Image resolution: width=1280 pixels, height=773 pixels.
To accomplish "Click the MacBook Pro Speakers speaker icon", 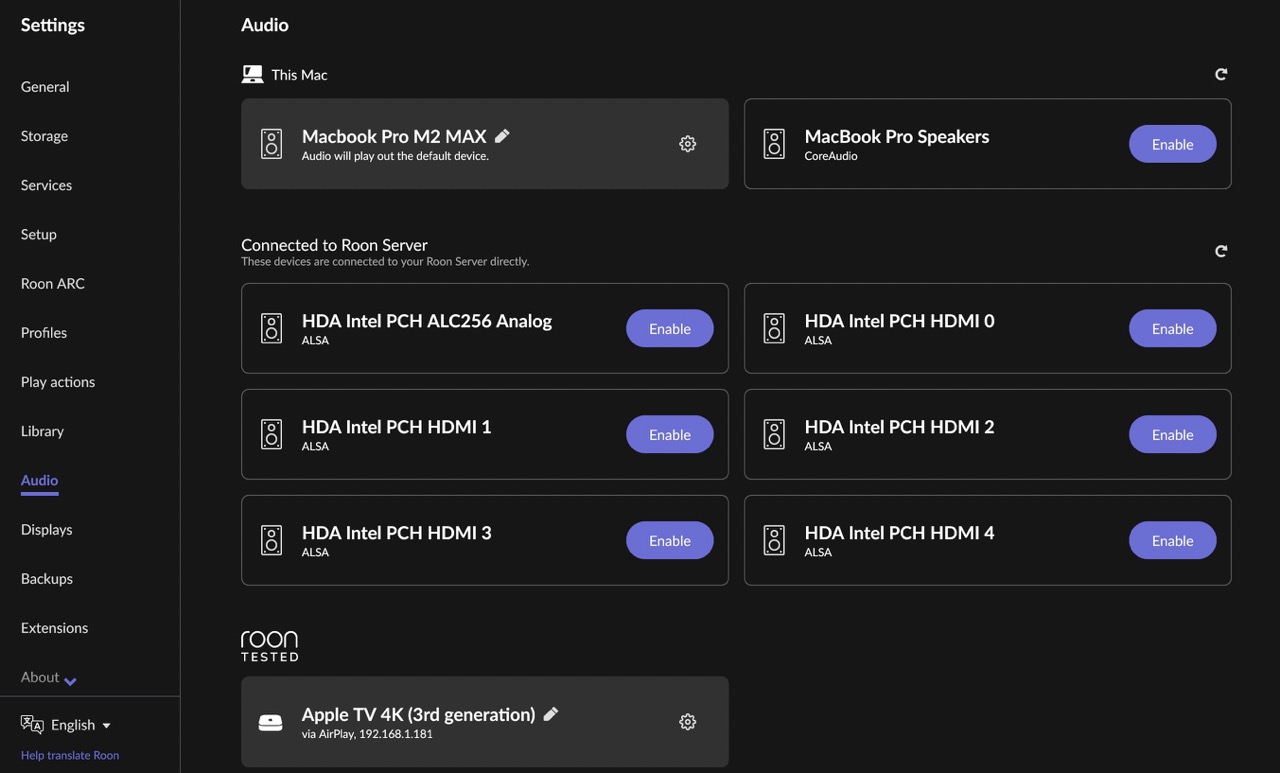I will coord(774,144).
